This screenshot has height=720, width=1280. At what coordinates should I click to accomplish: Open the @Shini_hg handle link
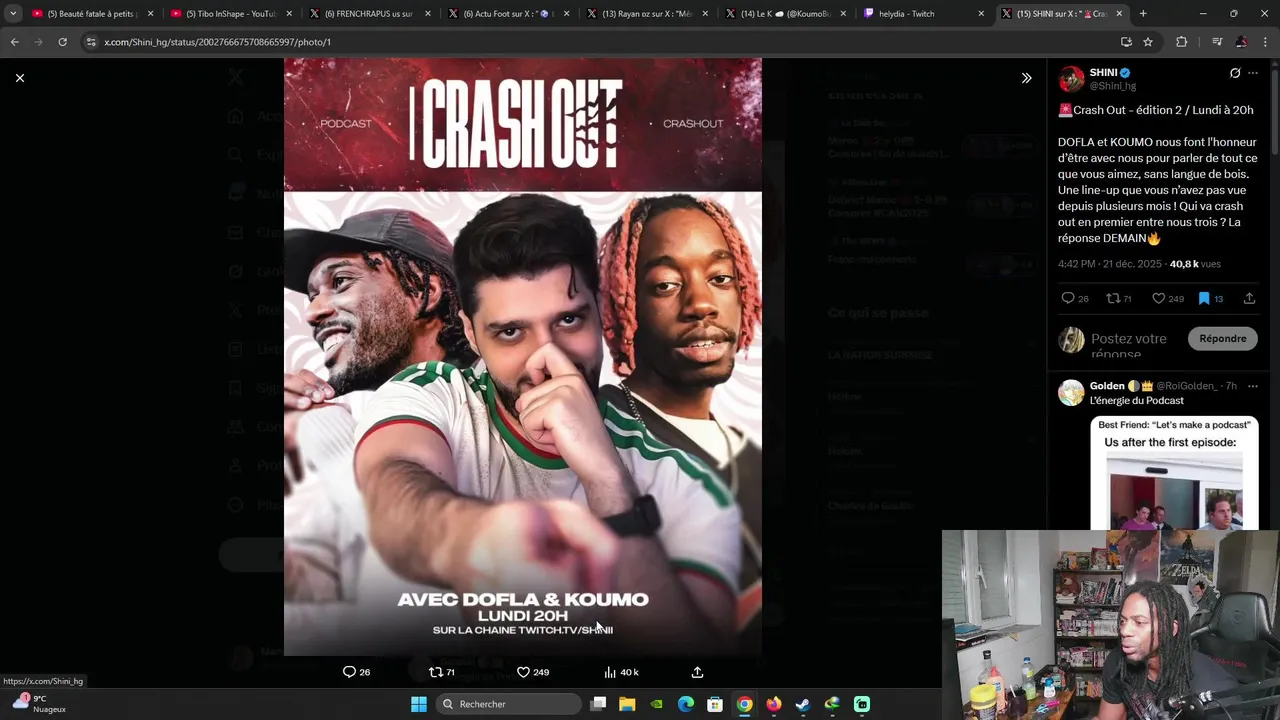click(x=1112, y=86)
